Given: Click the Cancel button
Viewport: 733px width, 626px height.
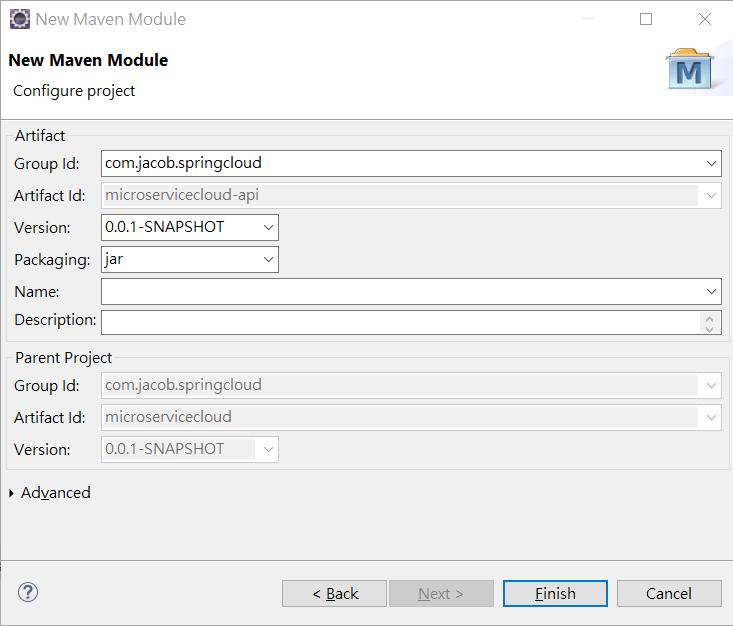Looking at the screenshot, I should point(669,594).
